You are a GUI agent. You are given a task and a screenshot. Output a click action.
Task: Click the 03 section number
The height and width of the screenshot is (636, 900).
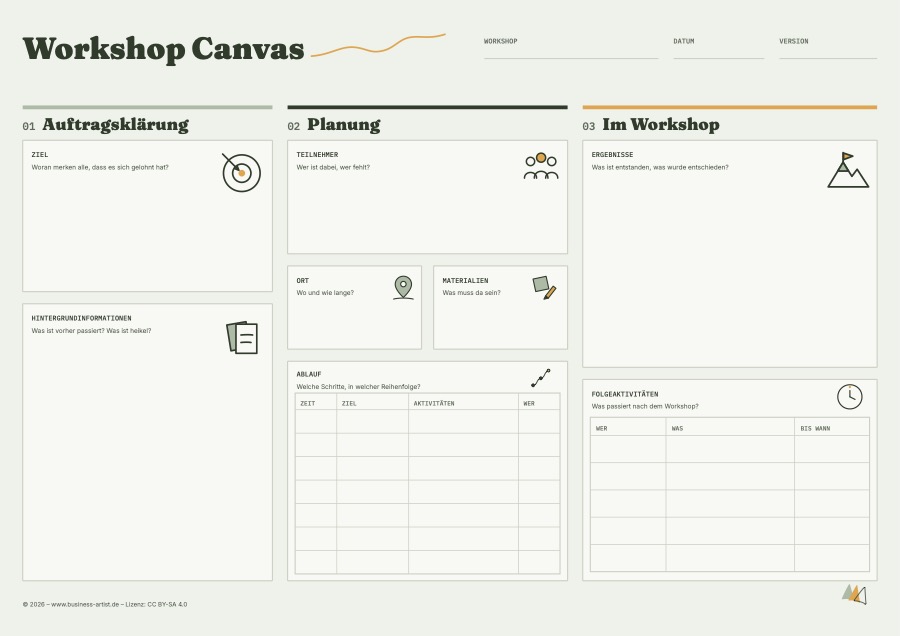[589, 126]
